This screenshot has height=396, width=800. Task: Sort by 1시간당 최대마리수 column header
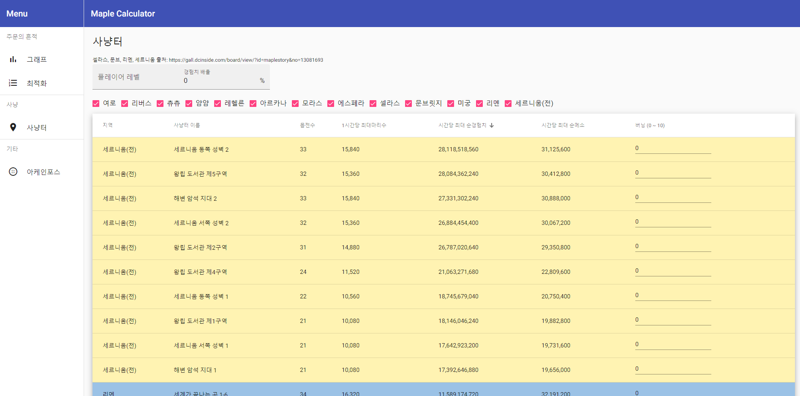364,126
